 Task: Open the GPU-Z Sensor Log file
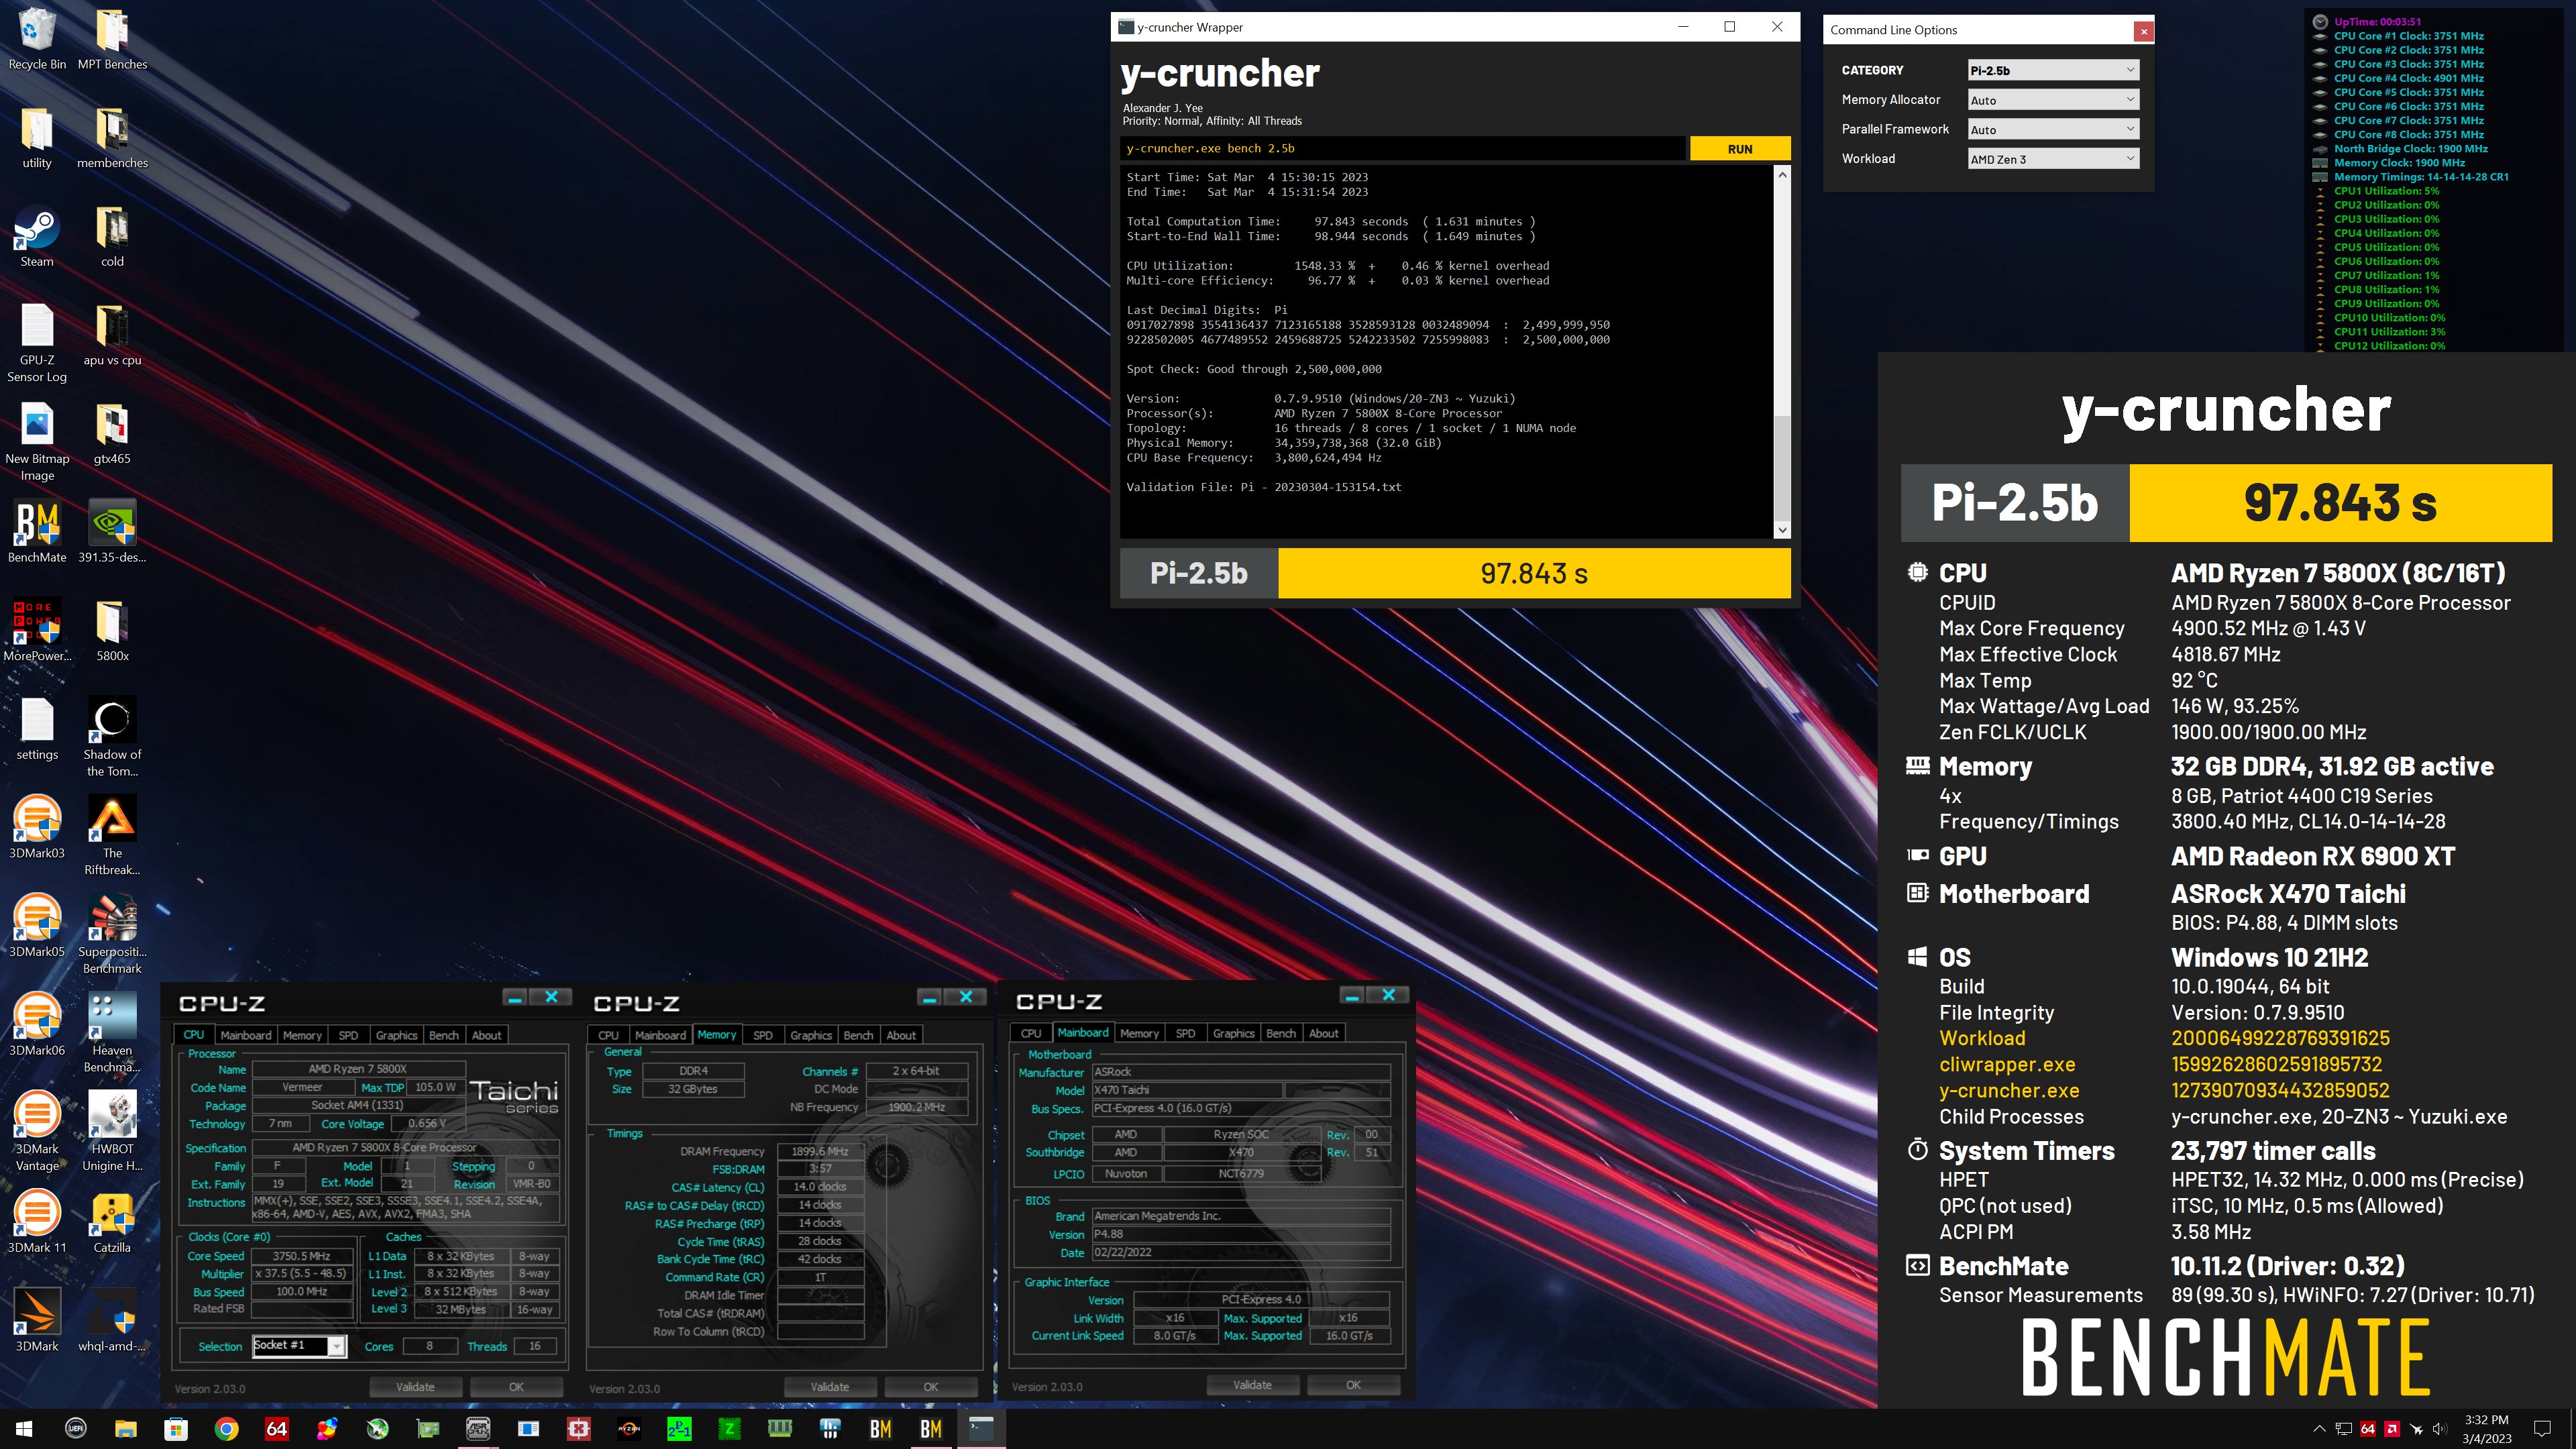pyautogui.click(x=37, y=343)
